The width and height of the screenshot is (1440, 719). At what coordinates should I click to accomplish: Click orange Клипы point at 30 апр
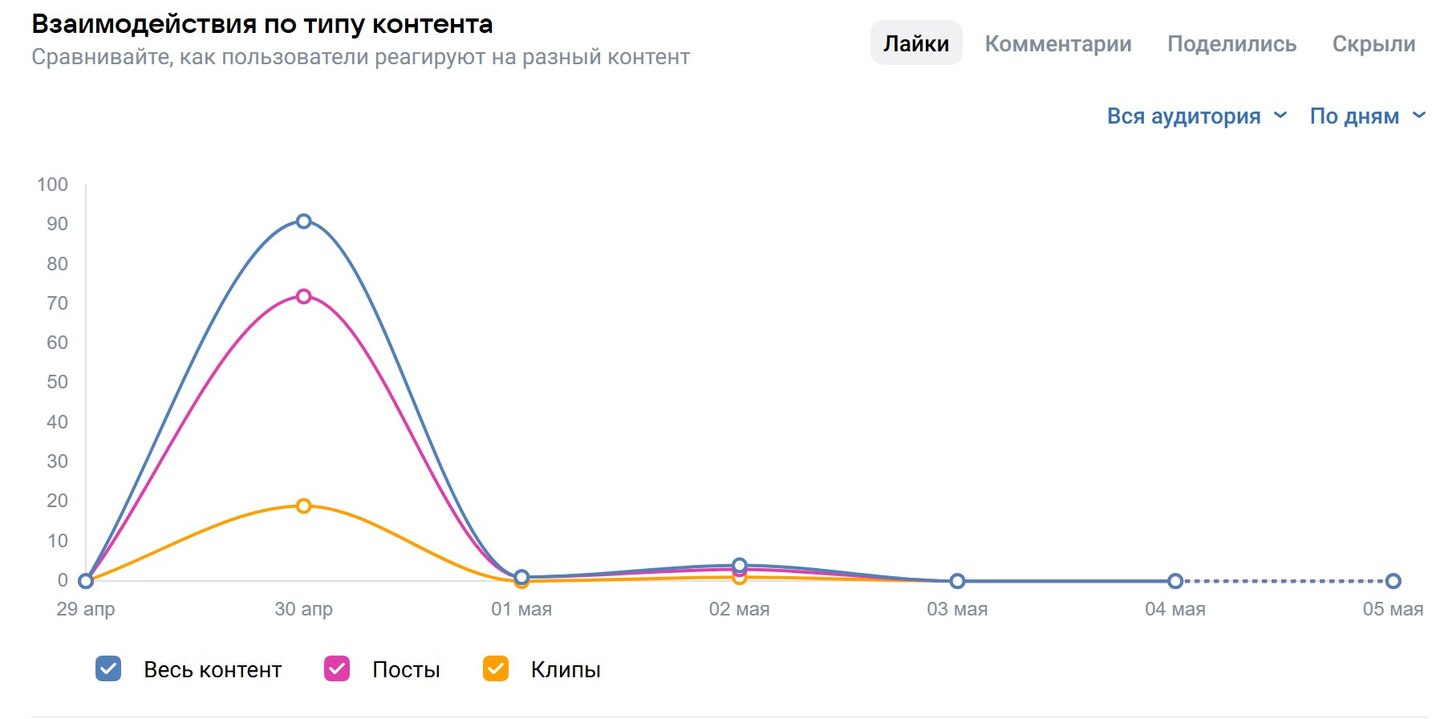tap(304, 506)
